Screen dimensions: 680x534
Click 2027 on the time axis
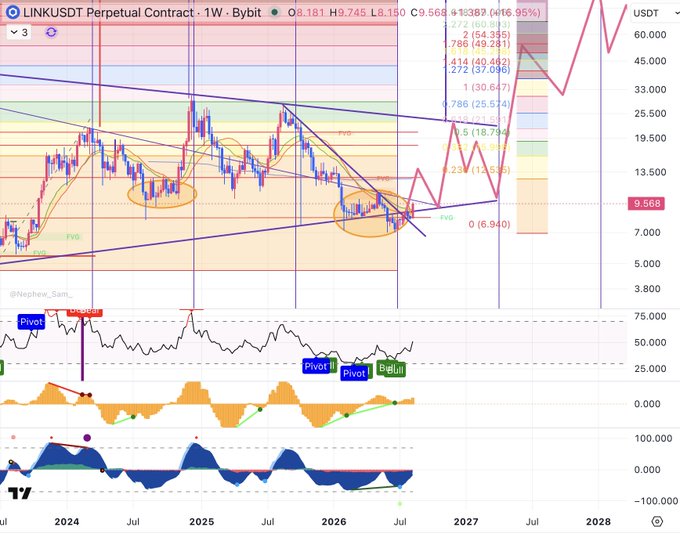click(466, 521)
